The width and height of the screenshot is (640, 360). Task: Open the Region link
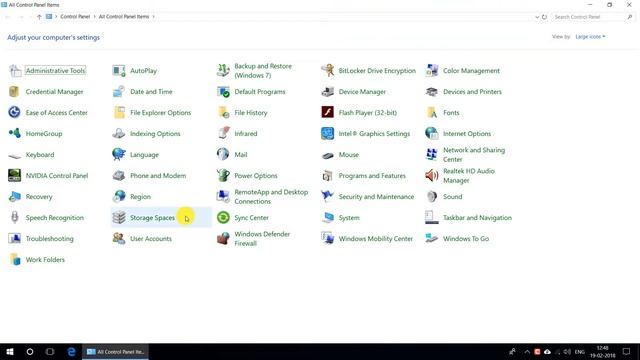tap(140, 197)
